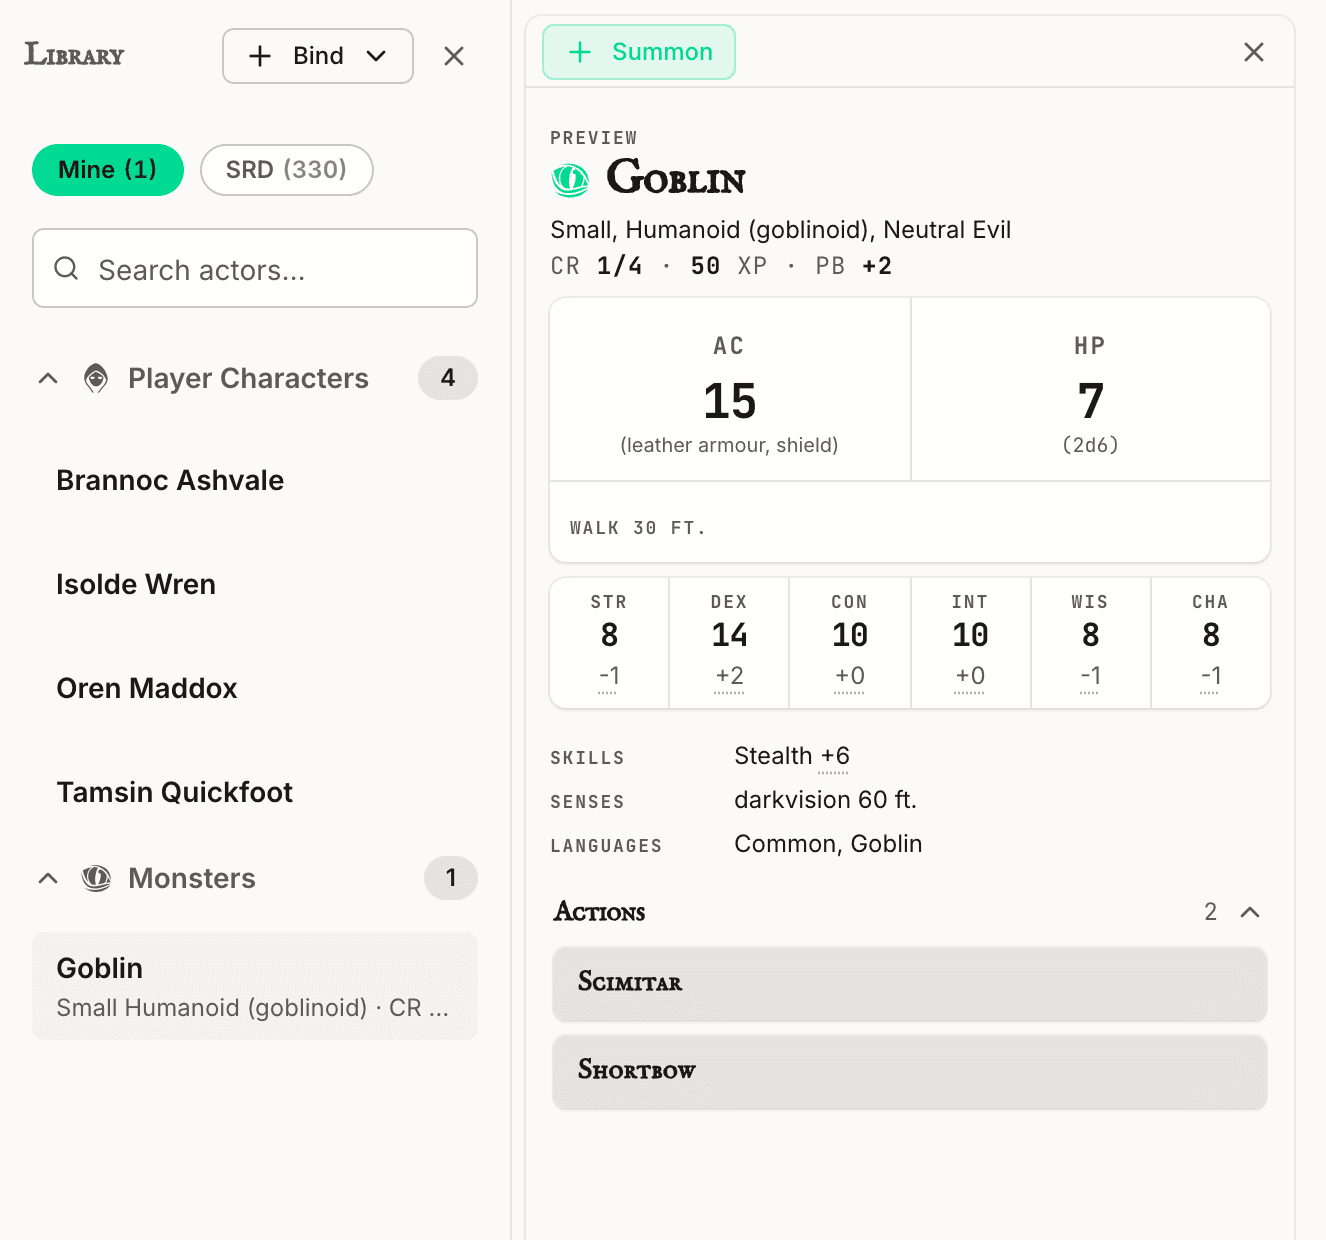Select the Goblin monster entry
Viewport: 1326px width, 1240px height.
(255, 986)
